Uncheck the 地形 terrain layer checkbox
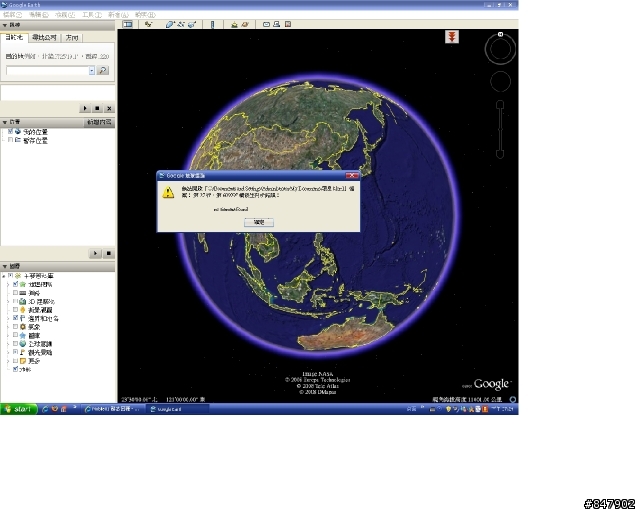Screen dimensions: 640x512 point(16,369)
